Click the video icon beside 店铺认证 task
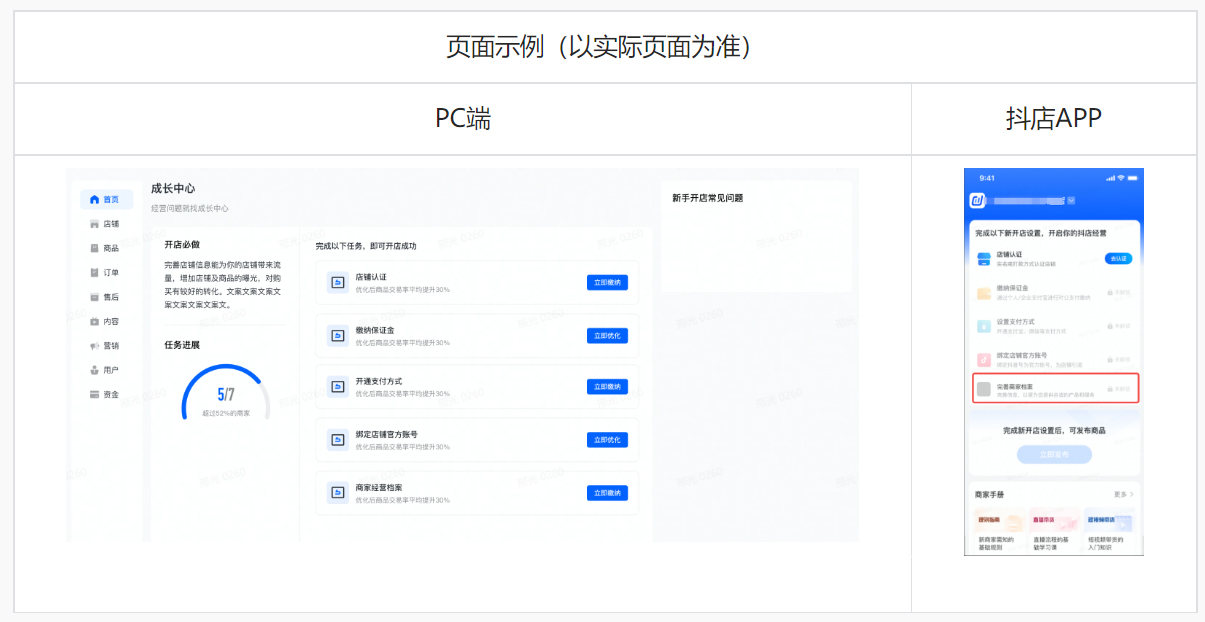 pyautogui.click(x=337, y=281)
